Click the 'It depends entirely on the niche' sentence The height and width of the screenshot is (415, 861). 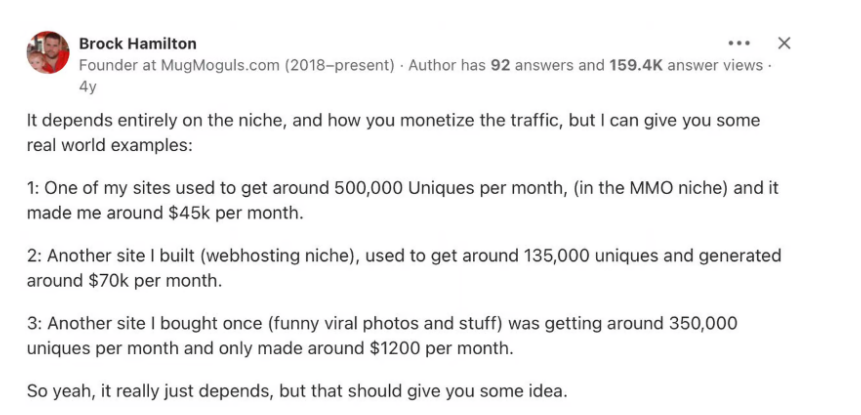(x=154, y=121)
